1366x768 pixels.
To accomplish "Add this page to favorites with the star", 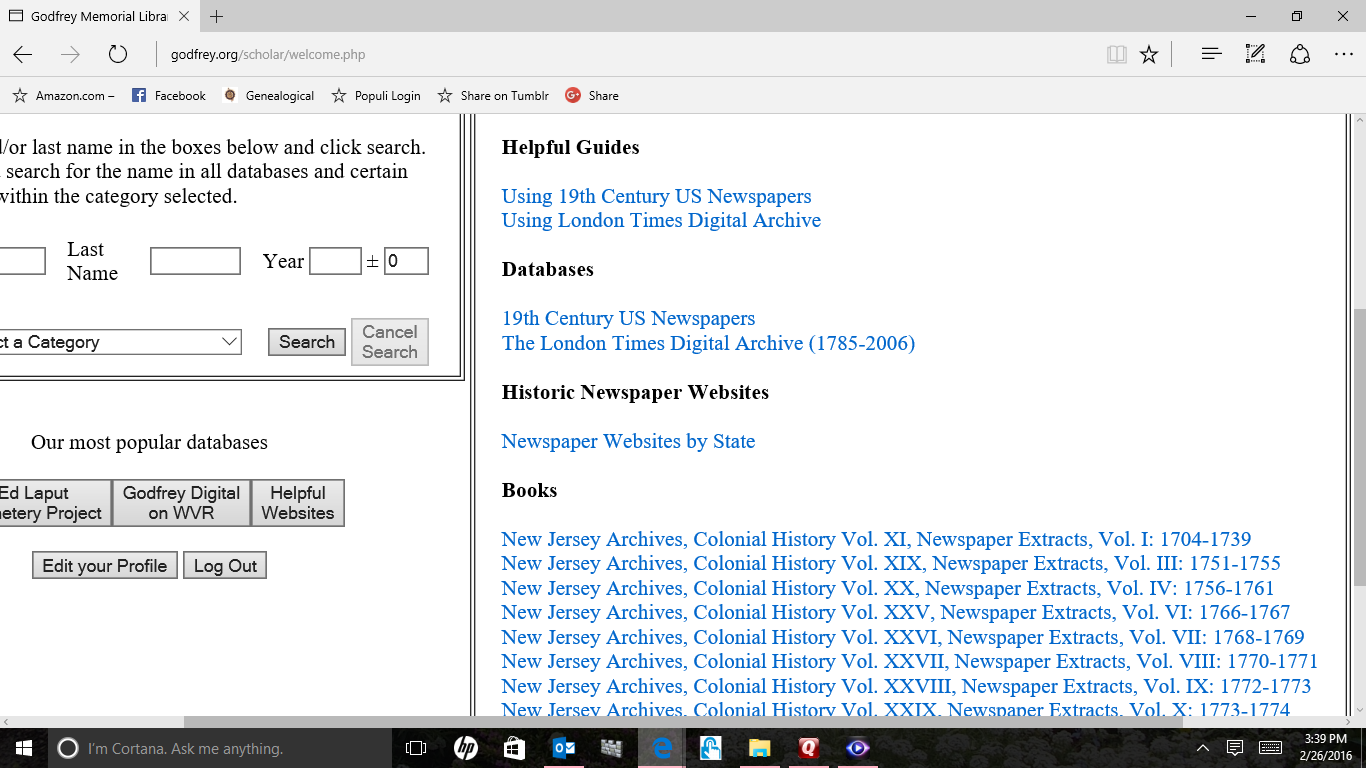I will (1149, 54).
